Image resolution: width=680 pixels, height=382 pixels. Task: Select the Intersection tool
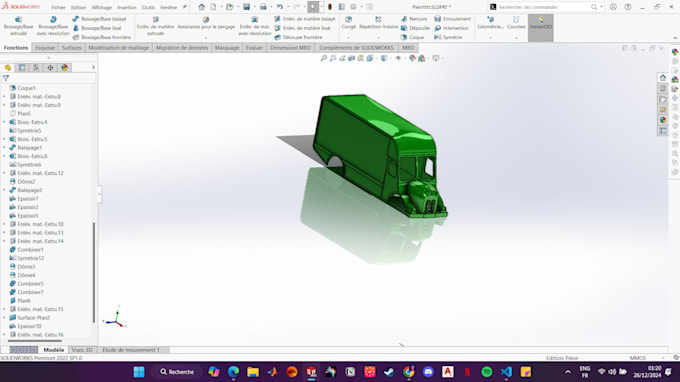pos(451,28)
